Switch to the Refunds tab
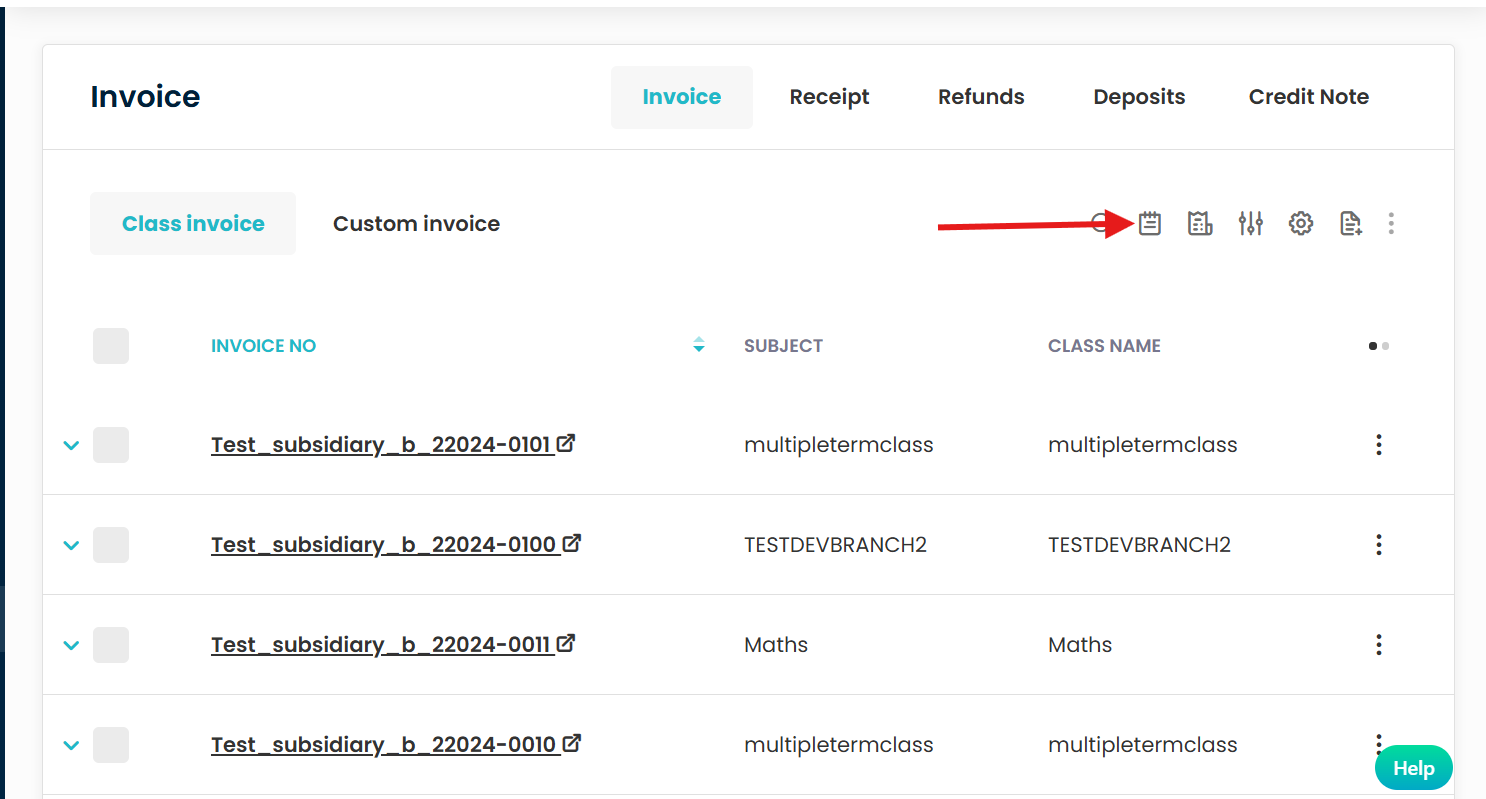This screenshot has width=1486, height=799. (x=981, y=97)
